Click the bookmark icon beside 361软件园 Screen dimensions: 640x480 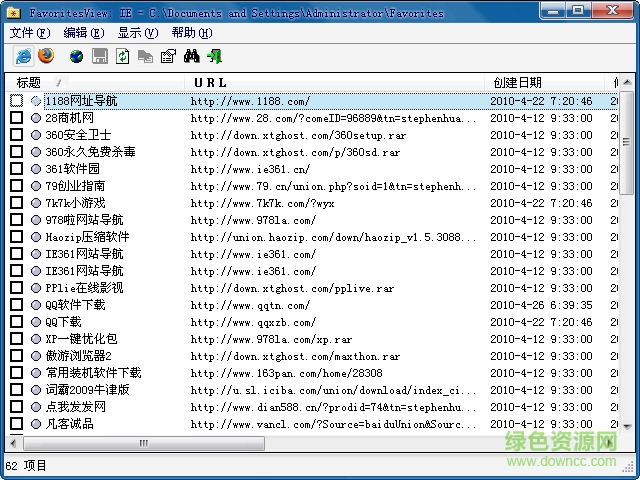(36, 169)
